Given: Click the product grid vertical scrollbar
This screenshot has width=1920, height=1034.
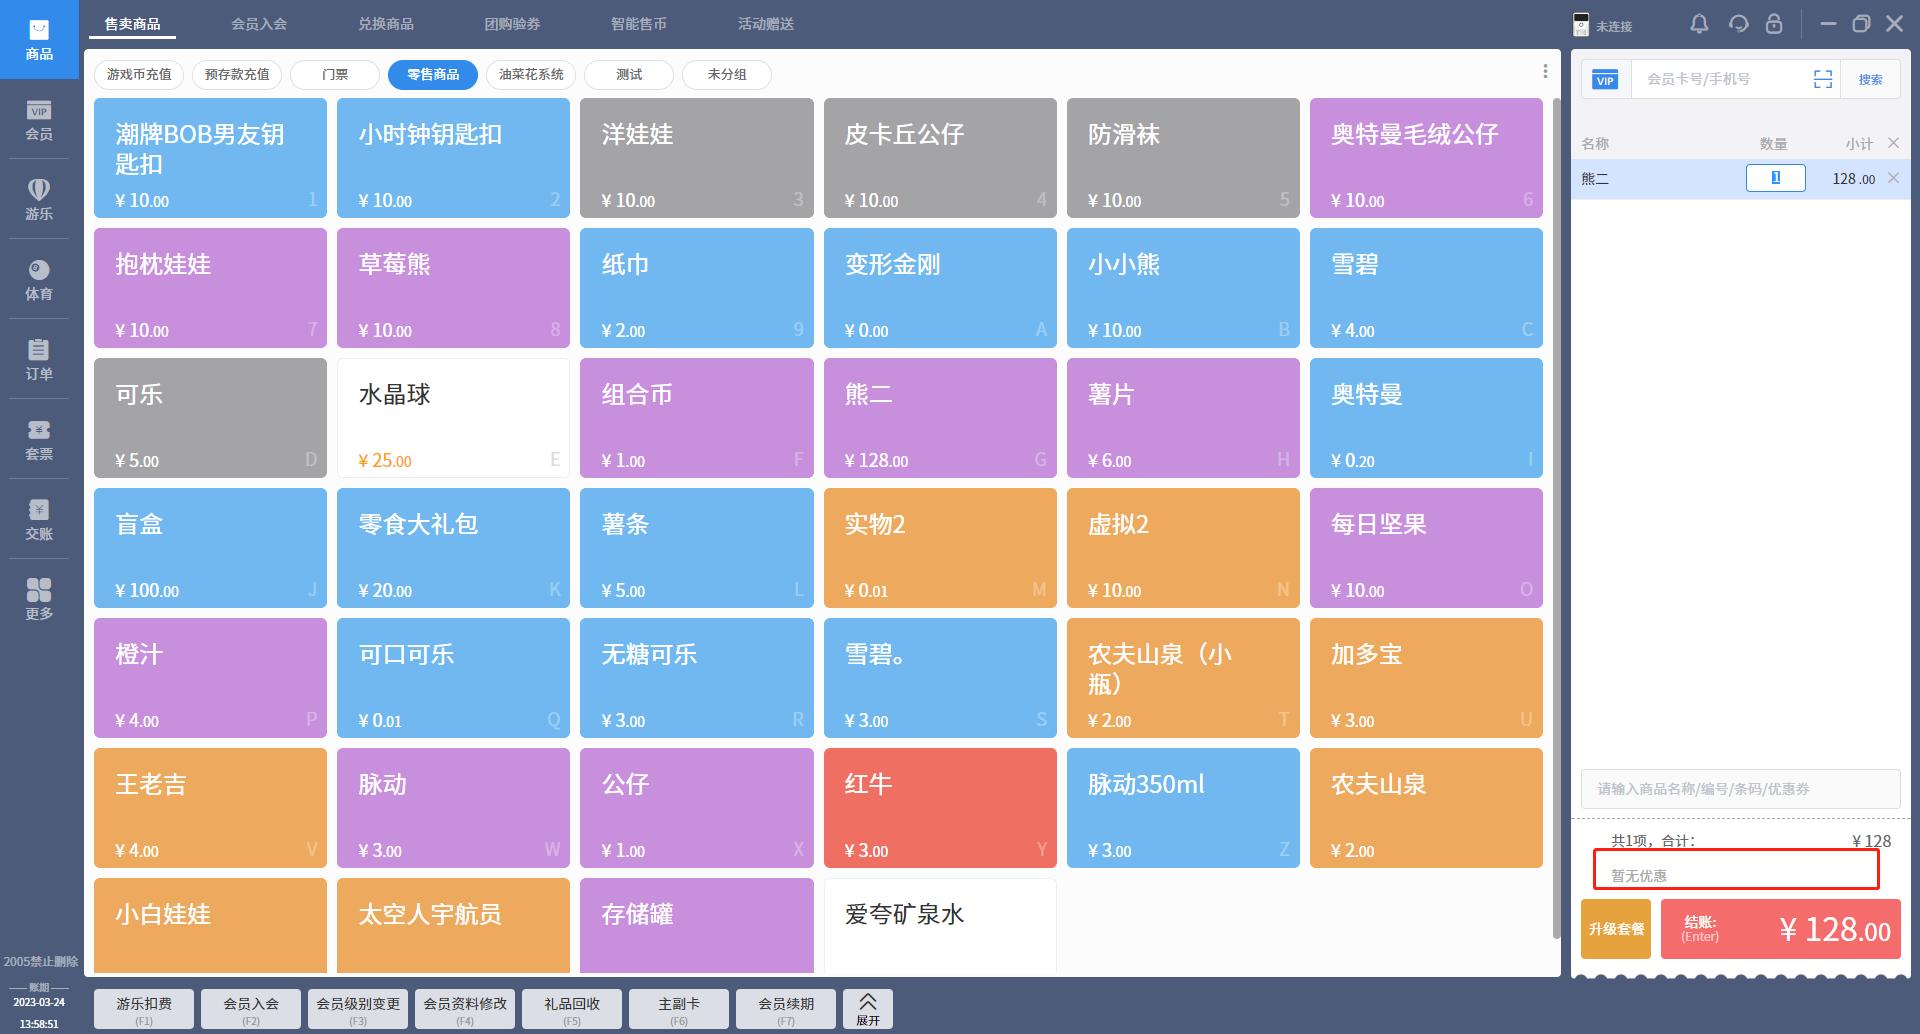Looking at the screenshot, I should click(x=1556, y=518).
